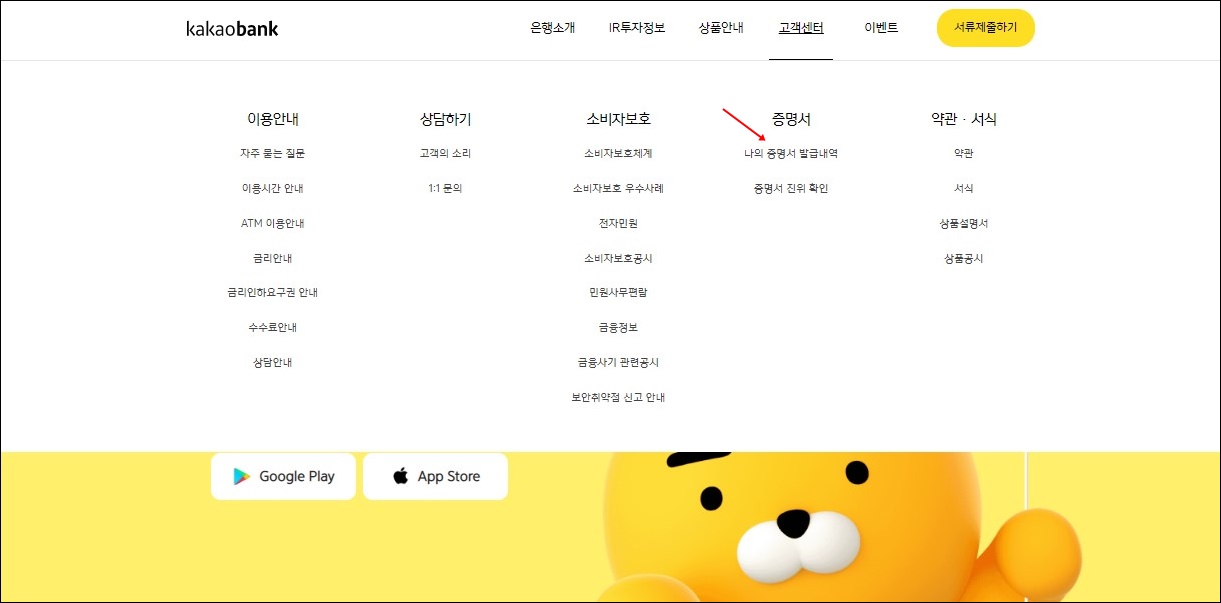Open 이용시간 안내
1221x603 pixels.
coord(273,189)
